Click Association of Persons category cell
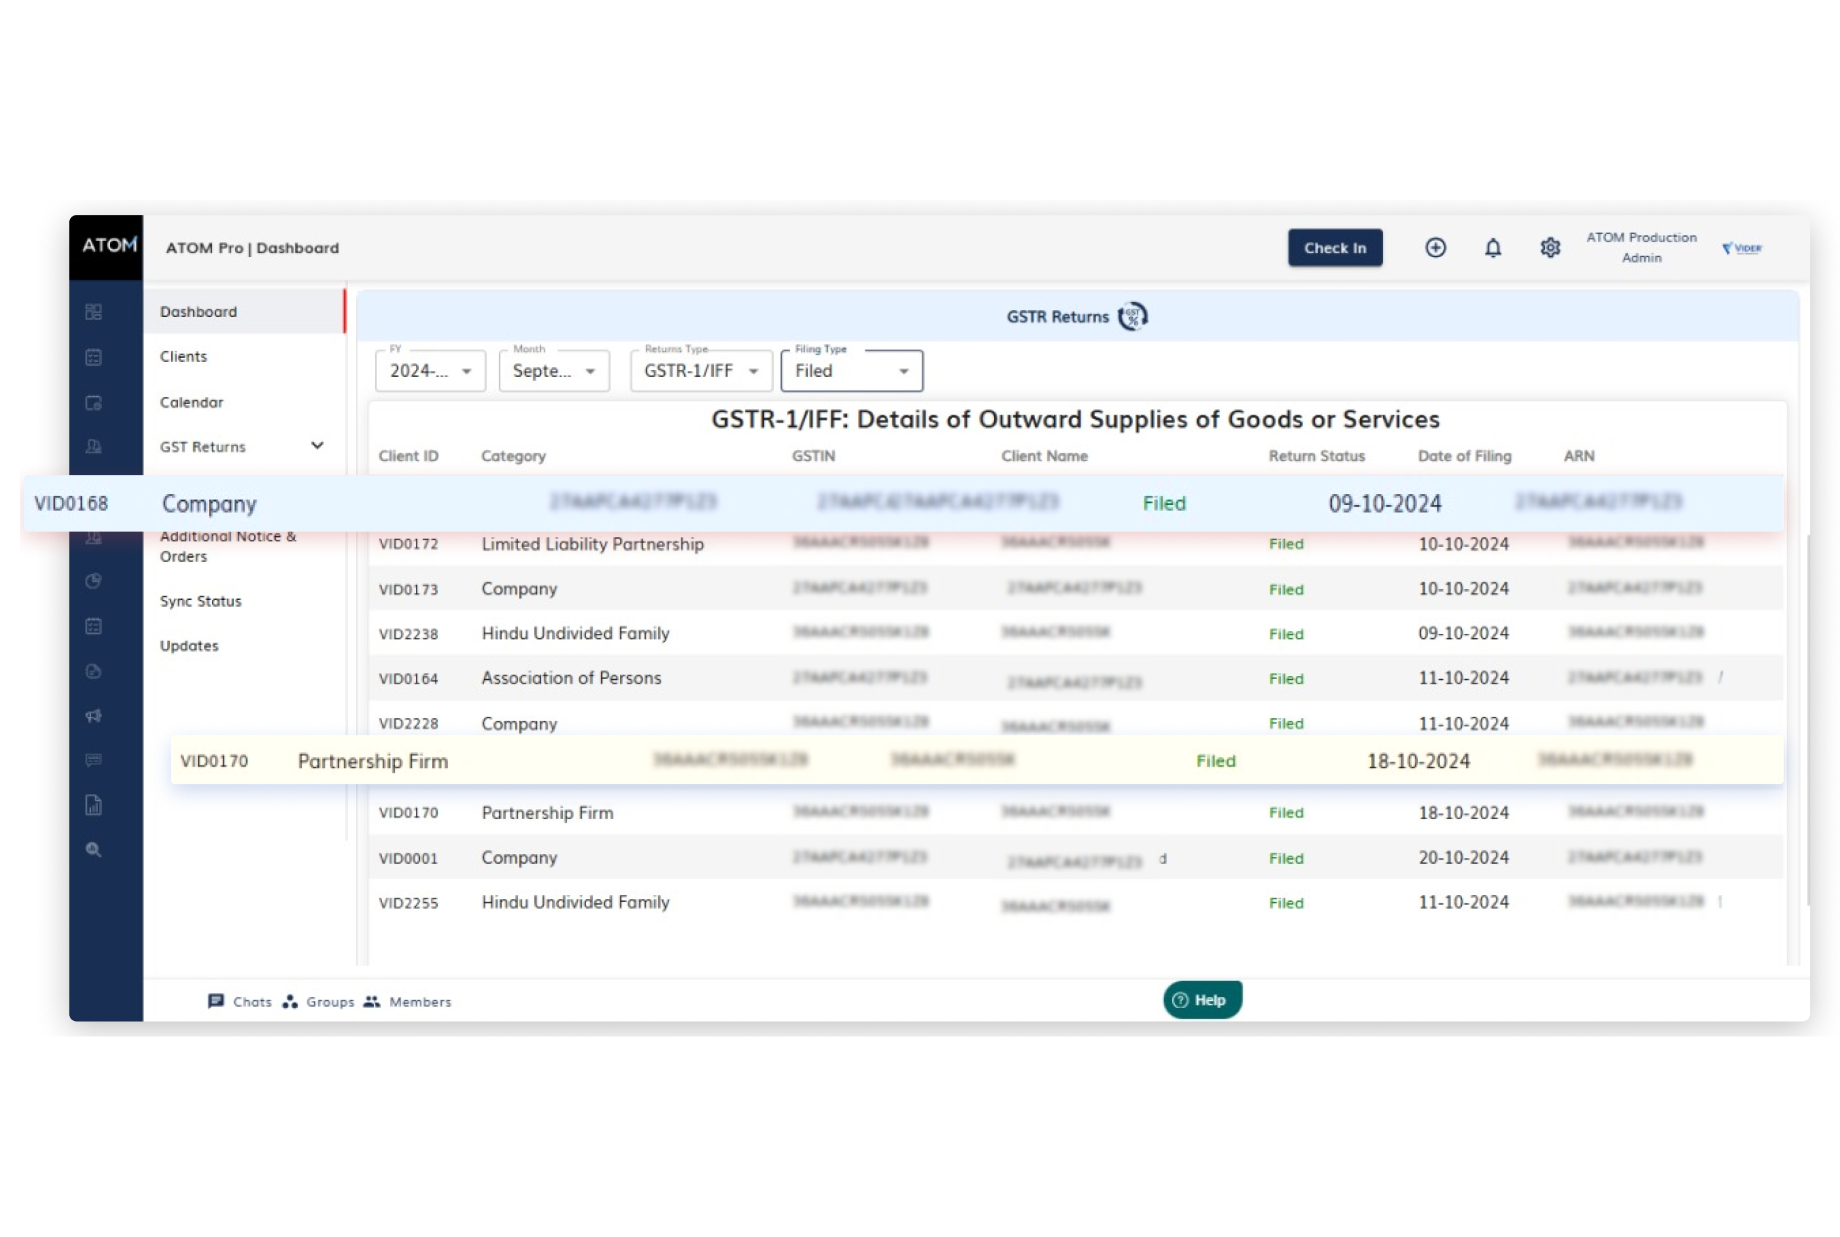 point(571,678)
